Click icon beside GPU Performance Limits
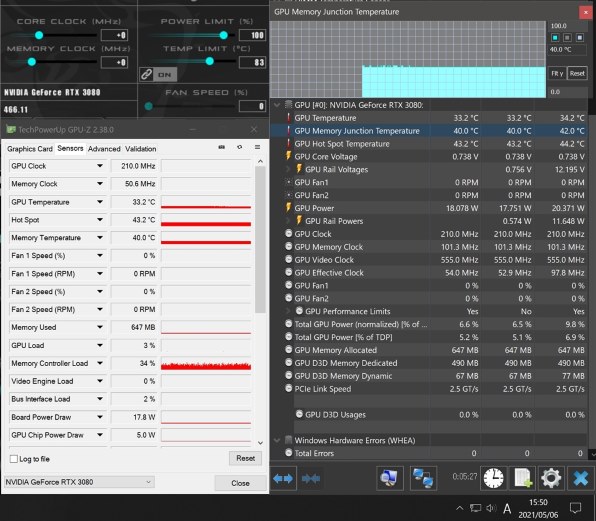The width and height of the screenshot is (596, 521). coord(299,311)
